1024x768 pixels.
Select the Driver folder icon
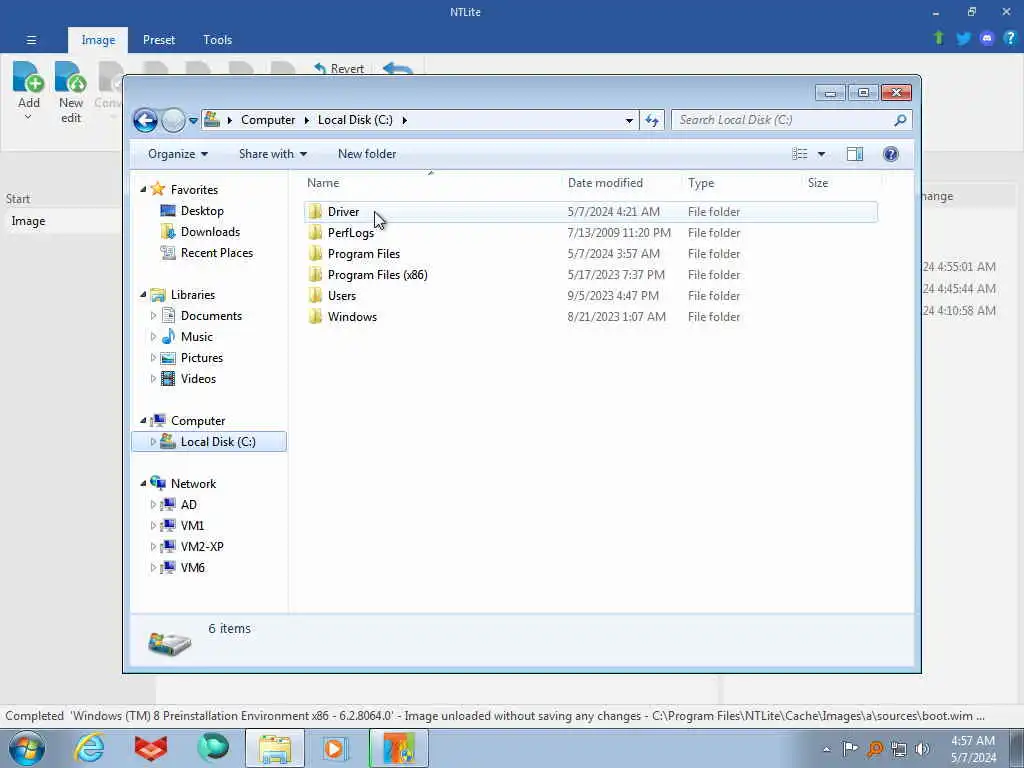tap(315, 212)
